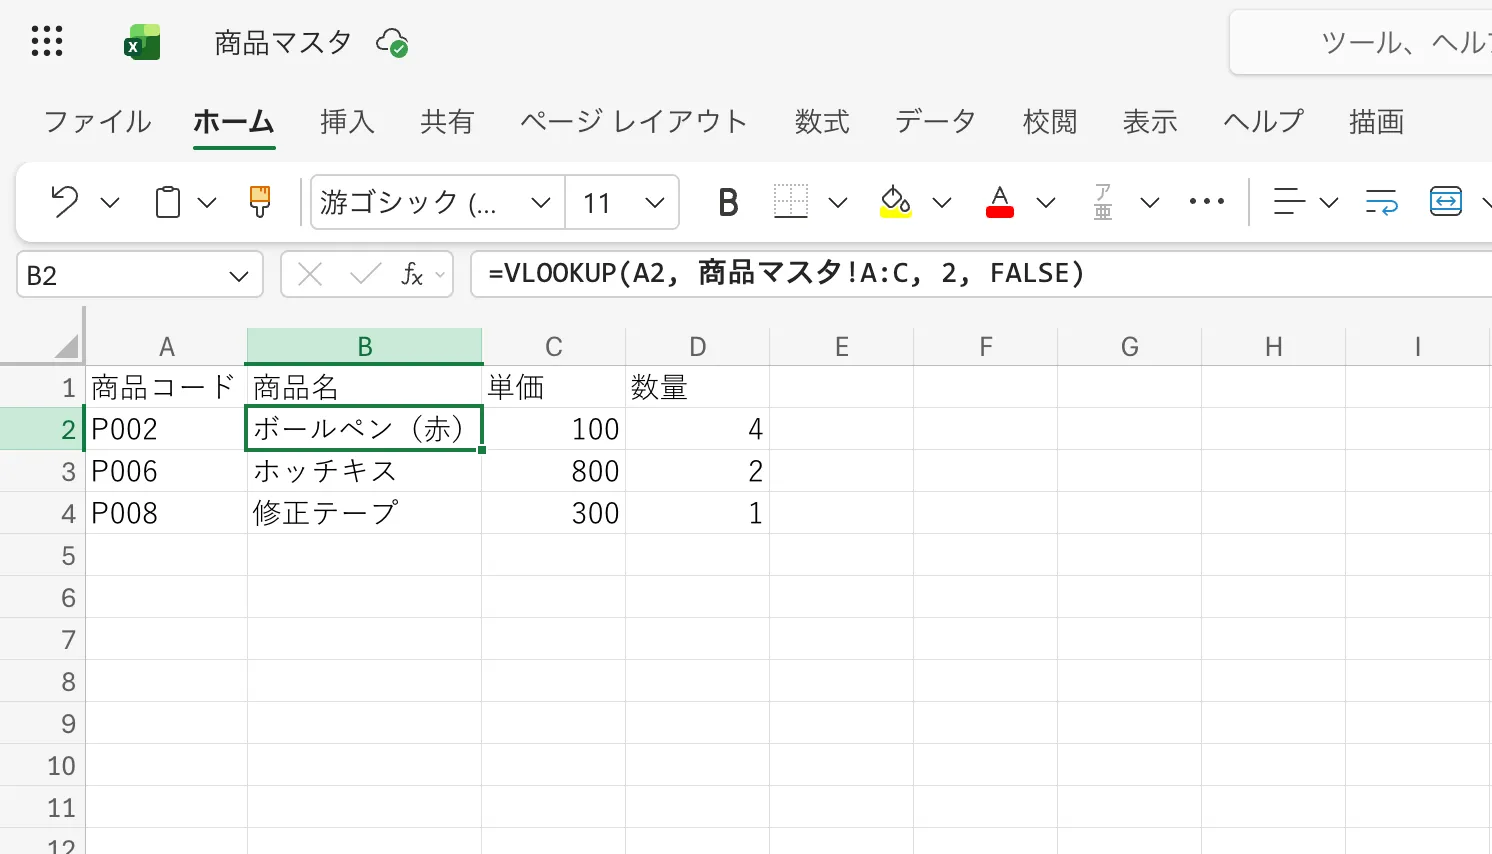Select cell ボールペン（赤）
This screenshot has height=854, width=1492.
coord(365,429)
